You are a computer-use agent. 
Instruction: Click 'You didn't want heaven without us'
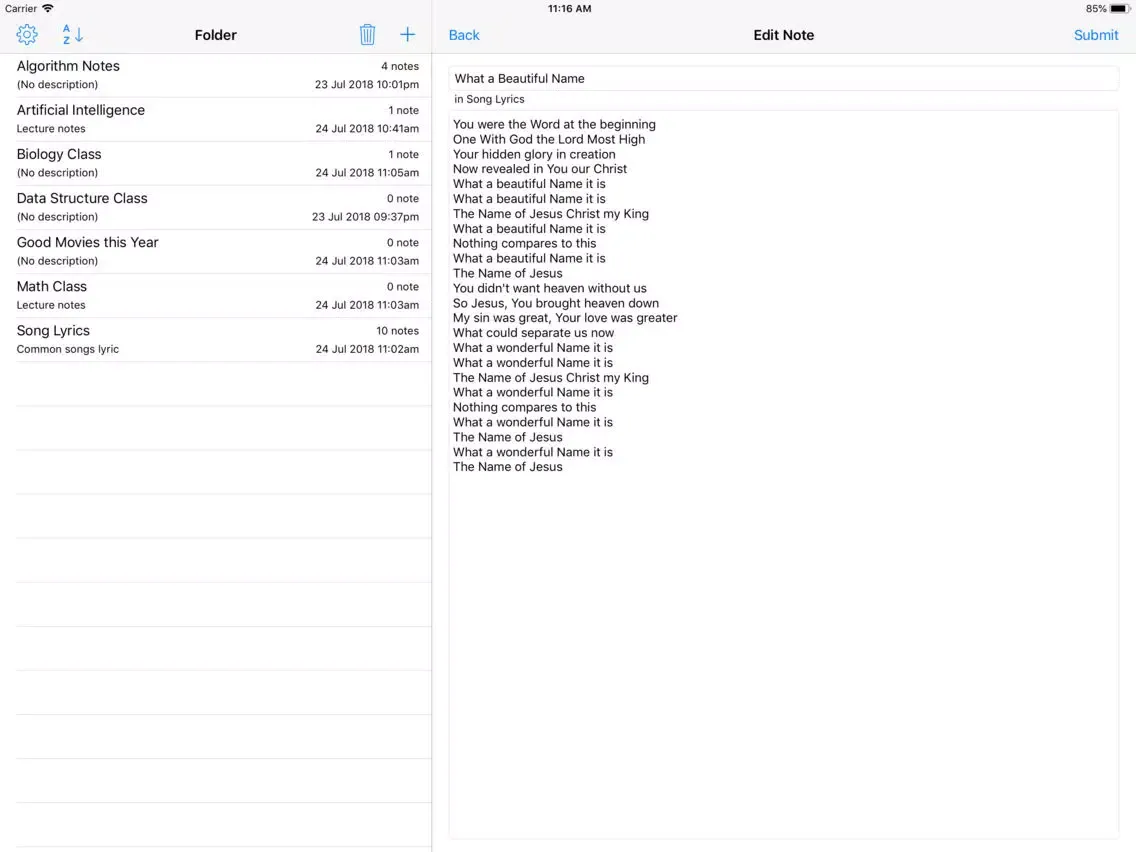coord(550,288)
